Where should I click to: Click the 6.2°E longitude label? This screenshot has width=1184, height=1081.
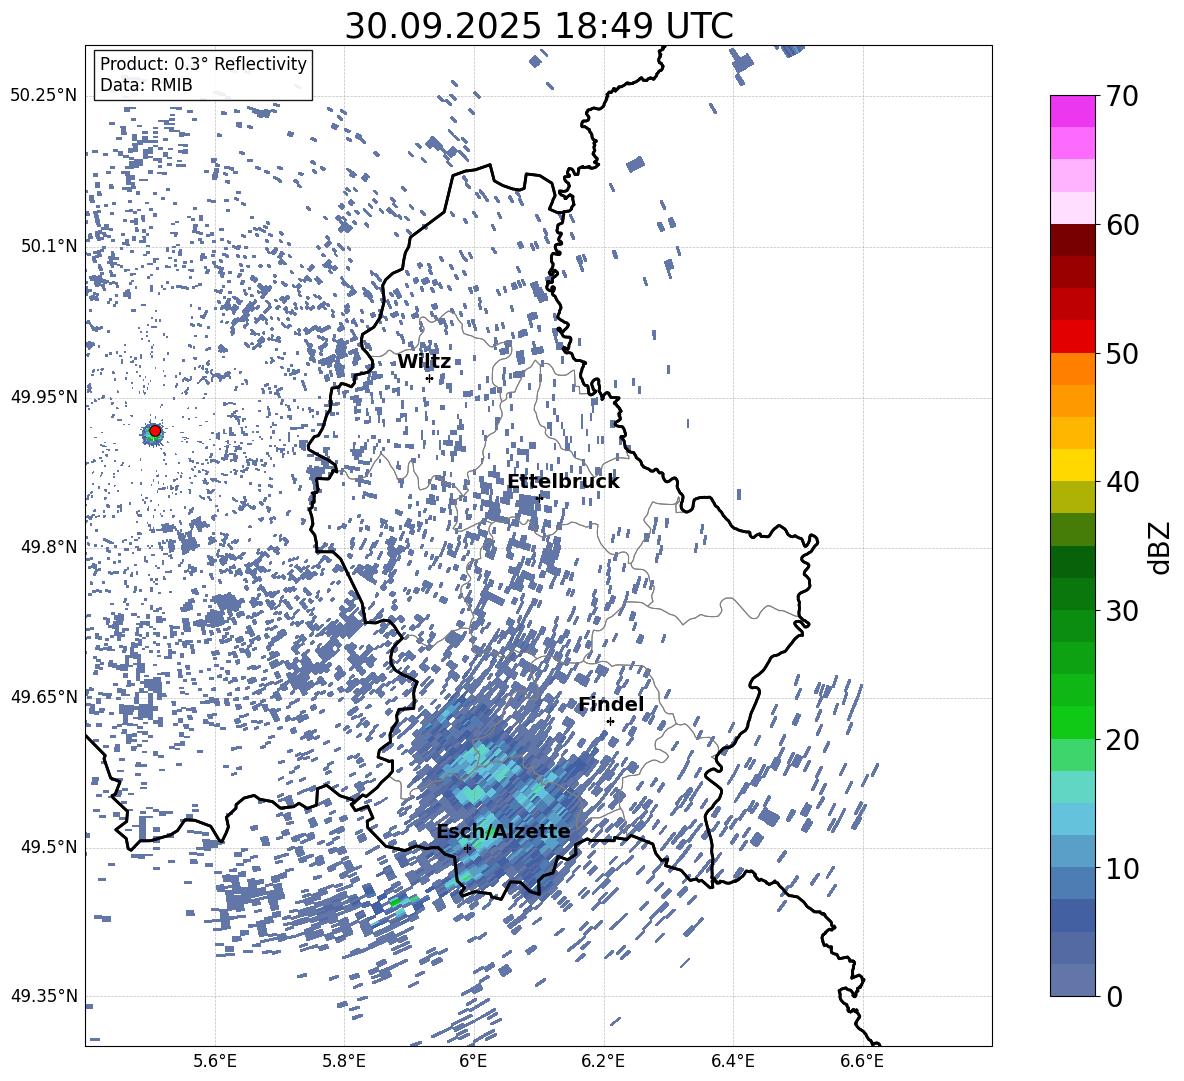(603, 1061)
